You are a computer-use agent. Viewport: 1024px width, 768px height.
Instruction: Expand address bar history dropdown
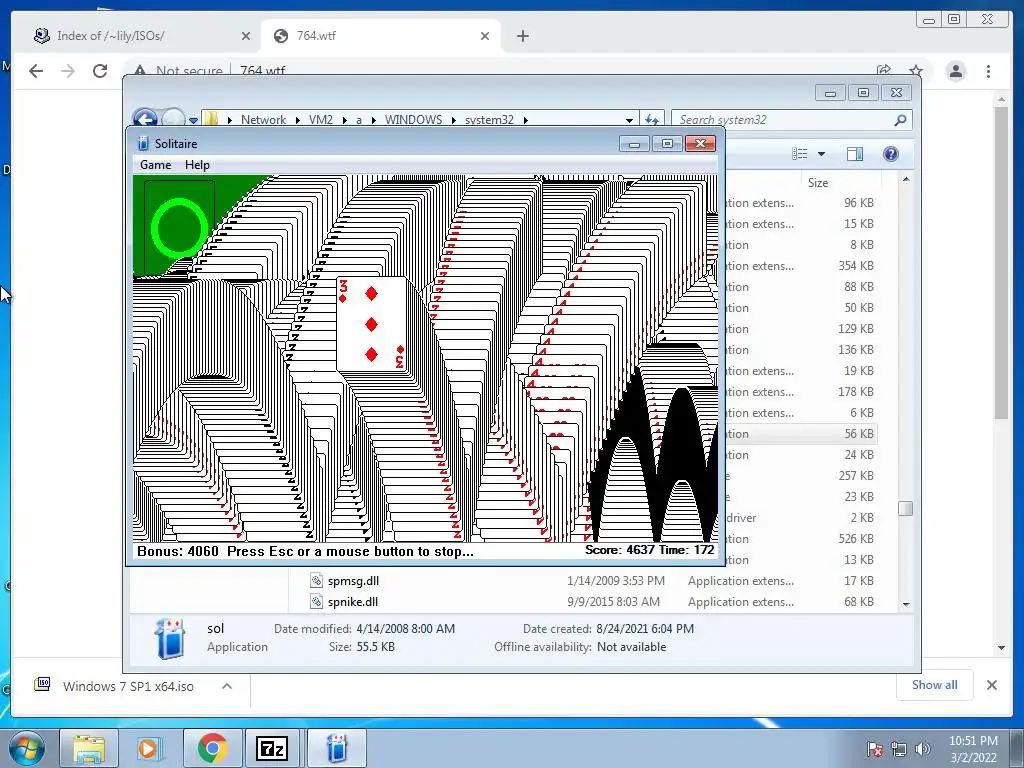(630, 120)
